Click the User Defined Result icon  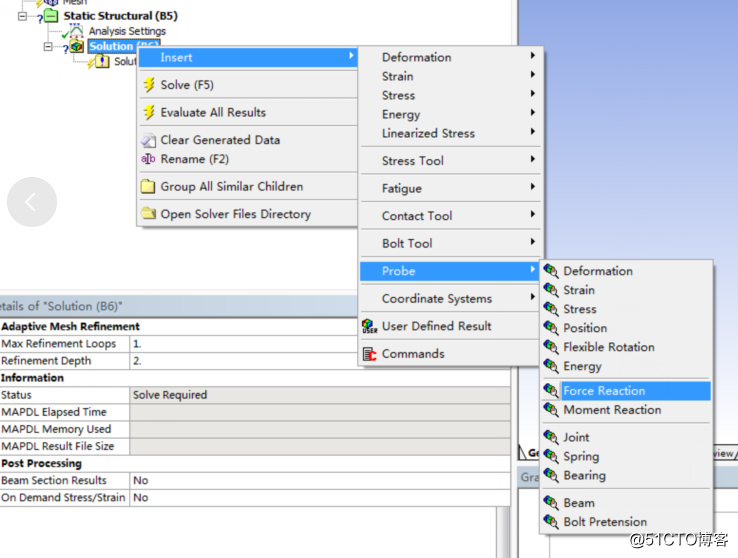[369, 326]
